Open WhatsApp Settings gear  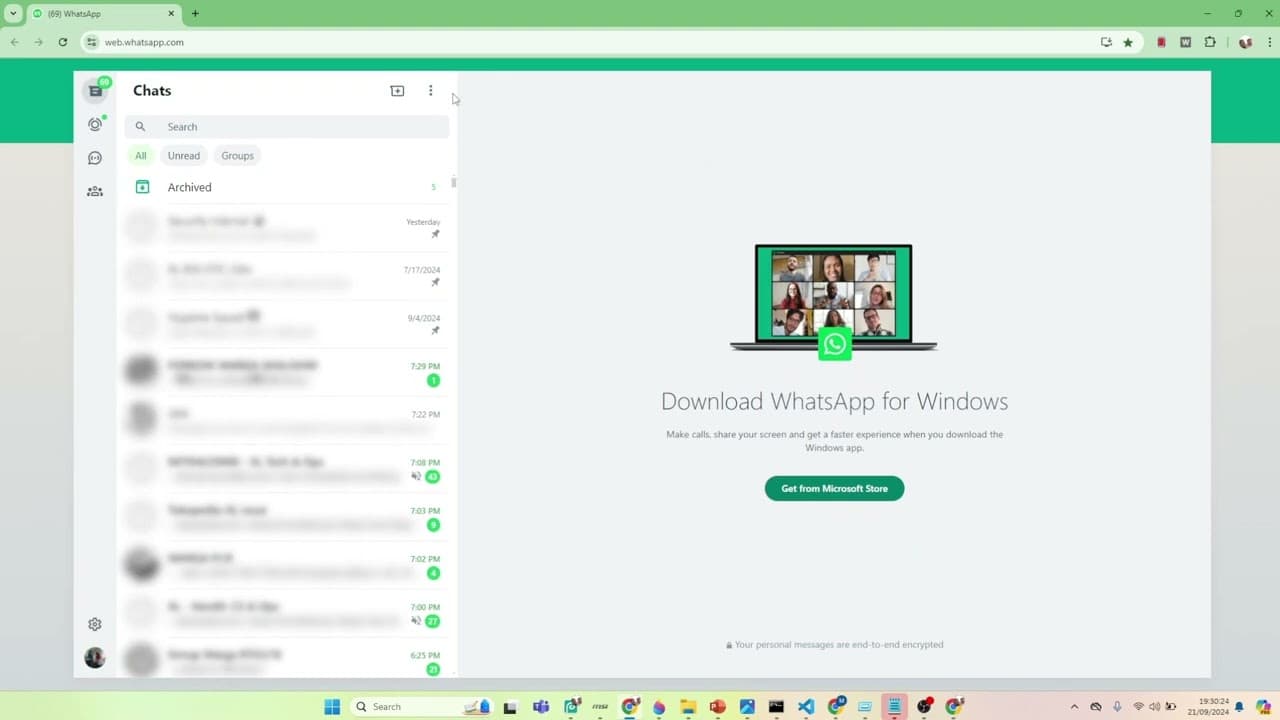coord(95,624)
